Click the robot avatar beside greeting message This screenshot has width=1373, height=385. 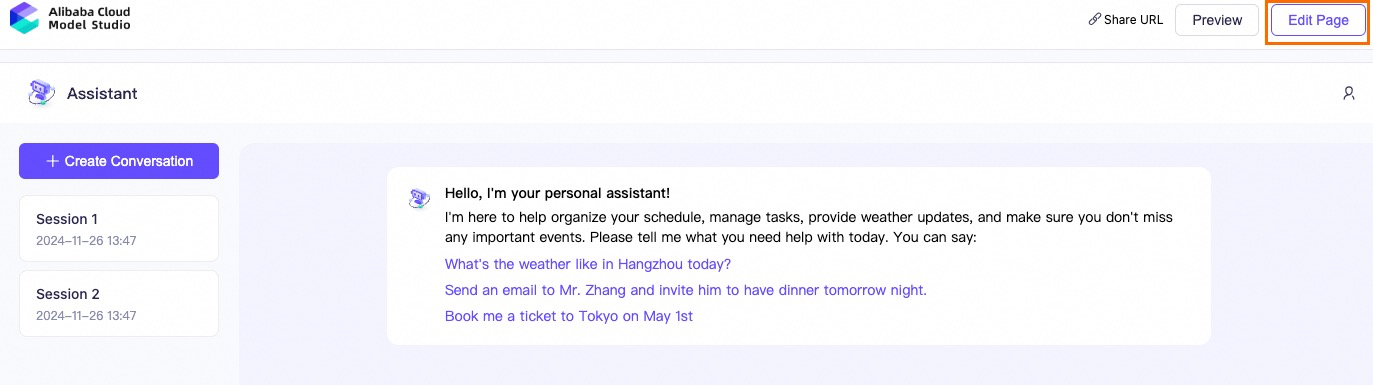[420, 198]
